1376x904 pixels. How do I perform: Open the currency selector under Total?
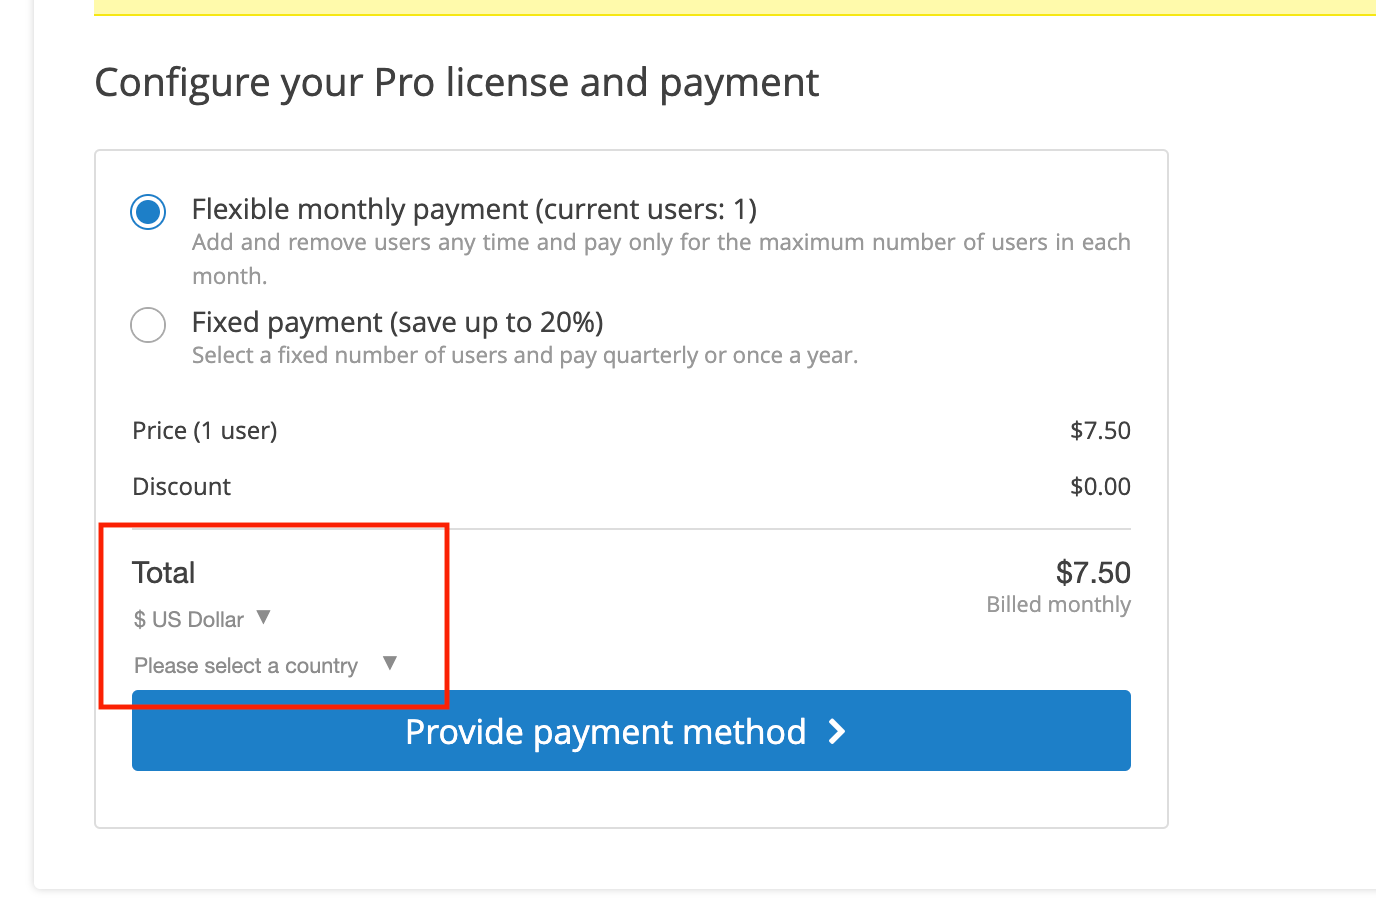tap(200, 619)
